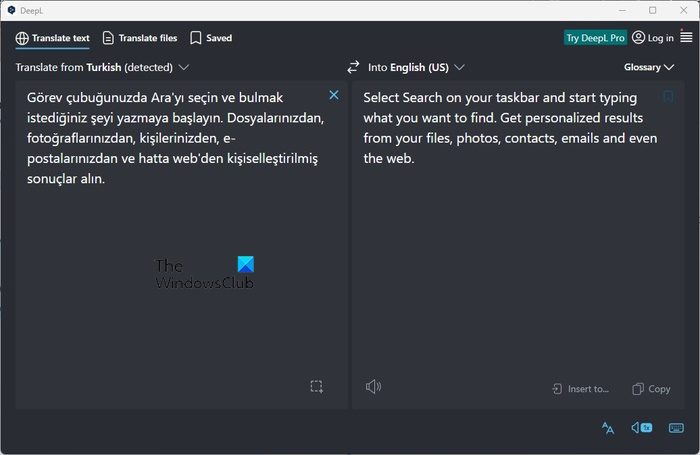Minimize the DeepL window

622,10
